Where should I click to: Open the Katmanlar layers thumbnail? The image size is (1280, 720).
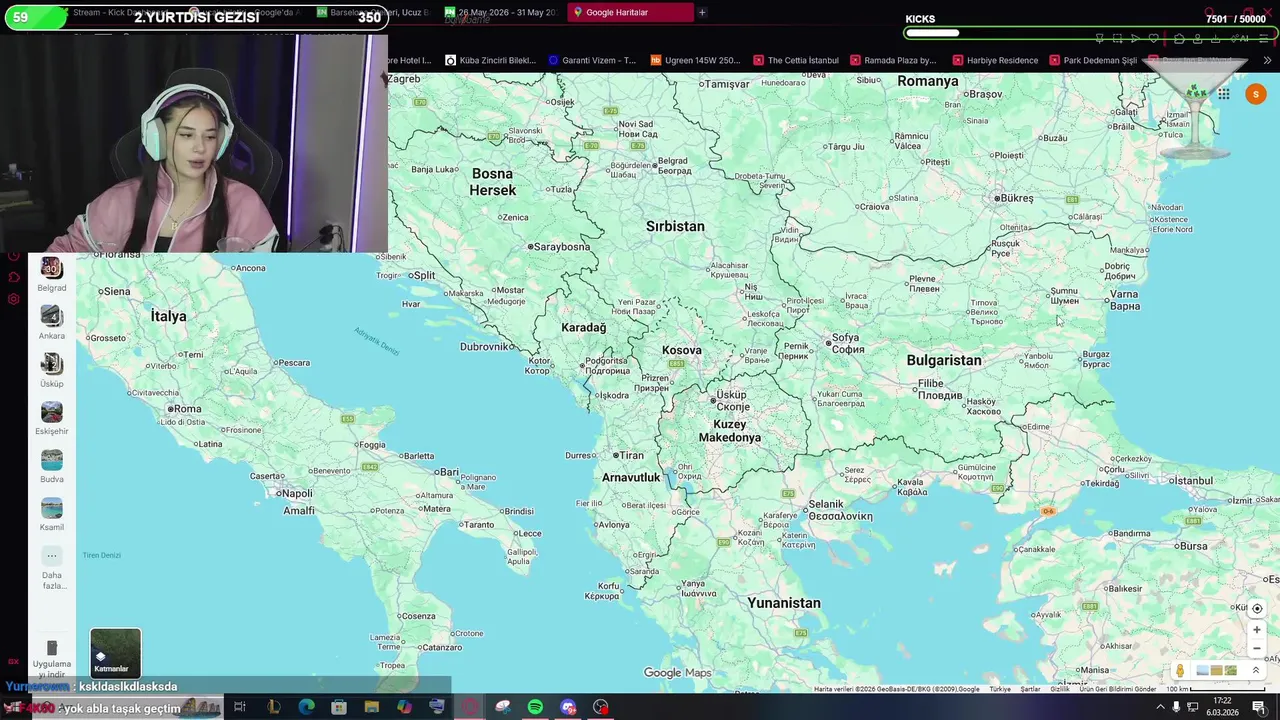[x=115, y=653]
